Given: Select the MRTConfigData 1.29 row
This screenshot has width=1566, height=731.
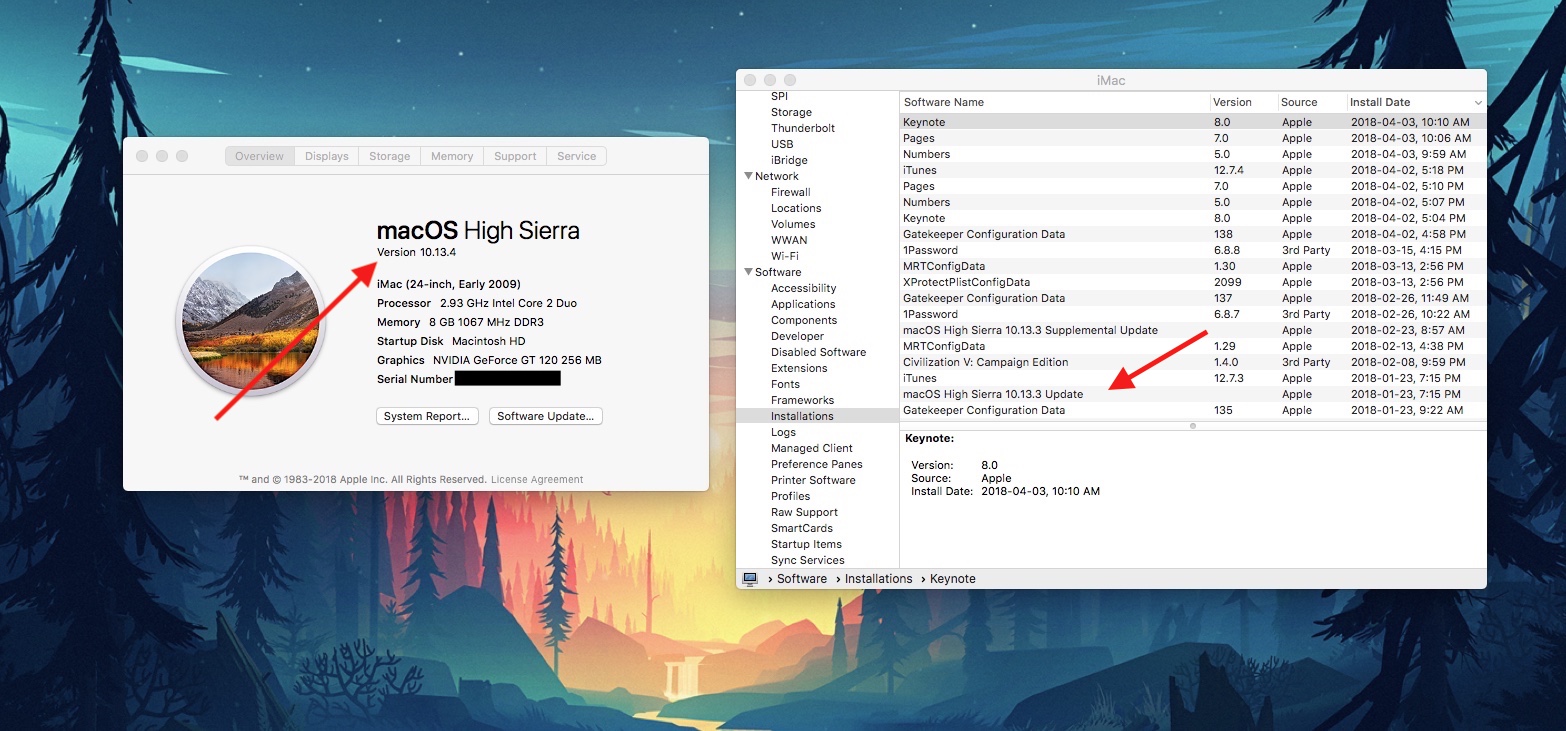Looking at the screenshot, I should click(x=1193, y=346).
